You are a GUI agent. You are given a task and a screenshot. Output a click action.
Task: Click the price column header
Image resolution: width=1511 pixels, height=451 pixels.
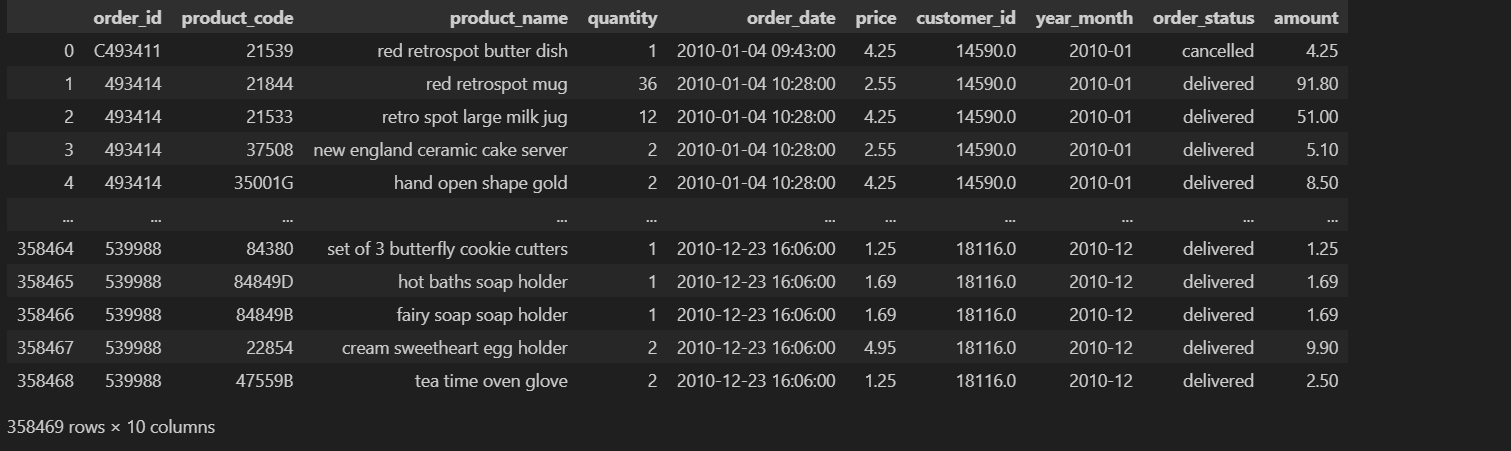pos(876,18)
